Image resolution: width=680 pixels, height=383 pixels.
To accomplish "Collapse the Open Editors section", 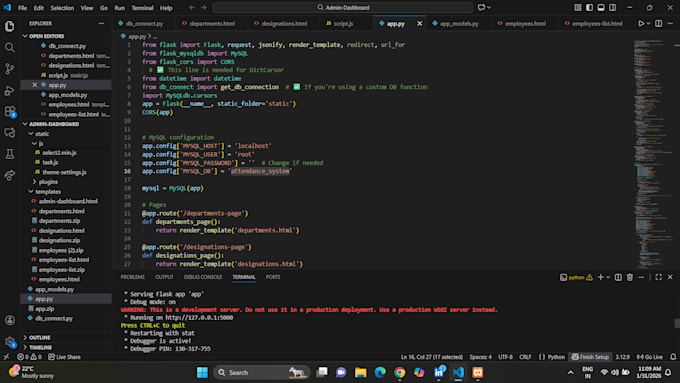I will 25,36.
